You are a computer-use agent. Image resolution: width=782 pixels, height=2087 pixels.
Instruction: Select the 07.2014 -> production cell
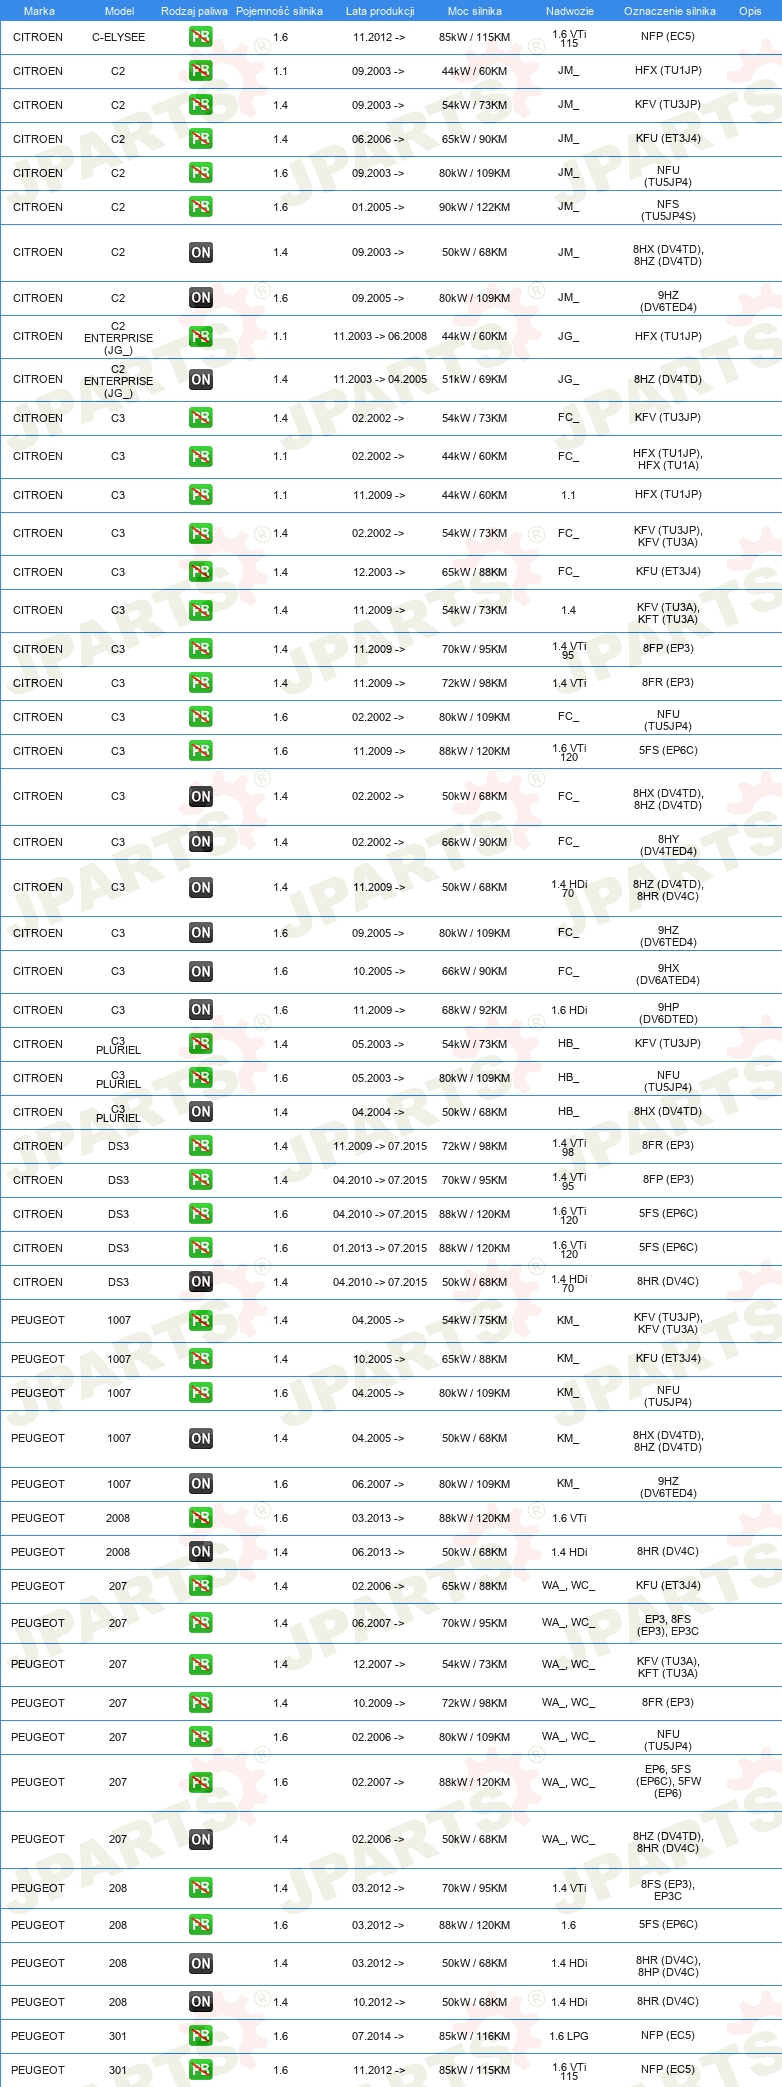coord(378,2036)
